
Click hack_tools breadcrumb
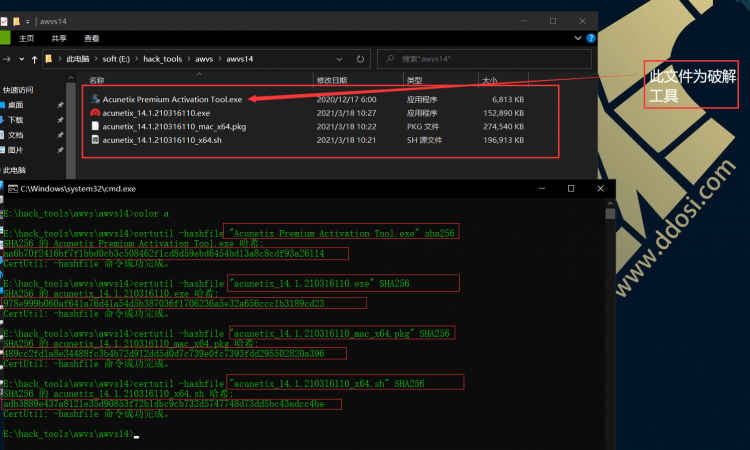[163, 59]
